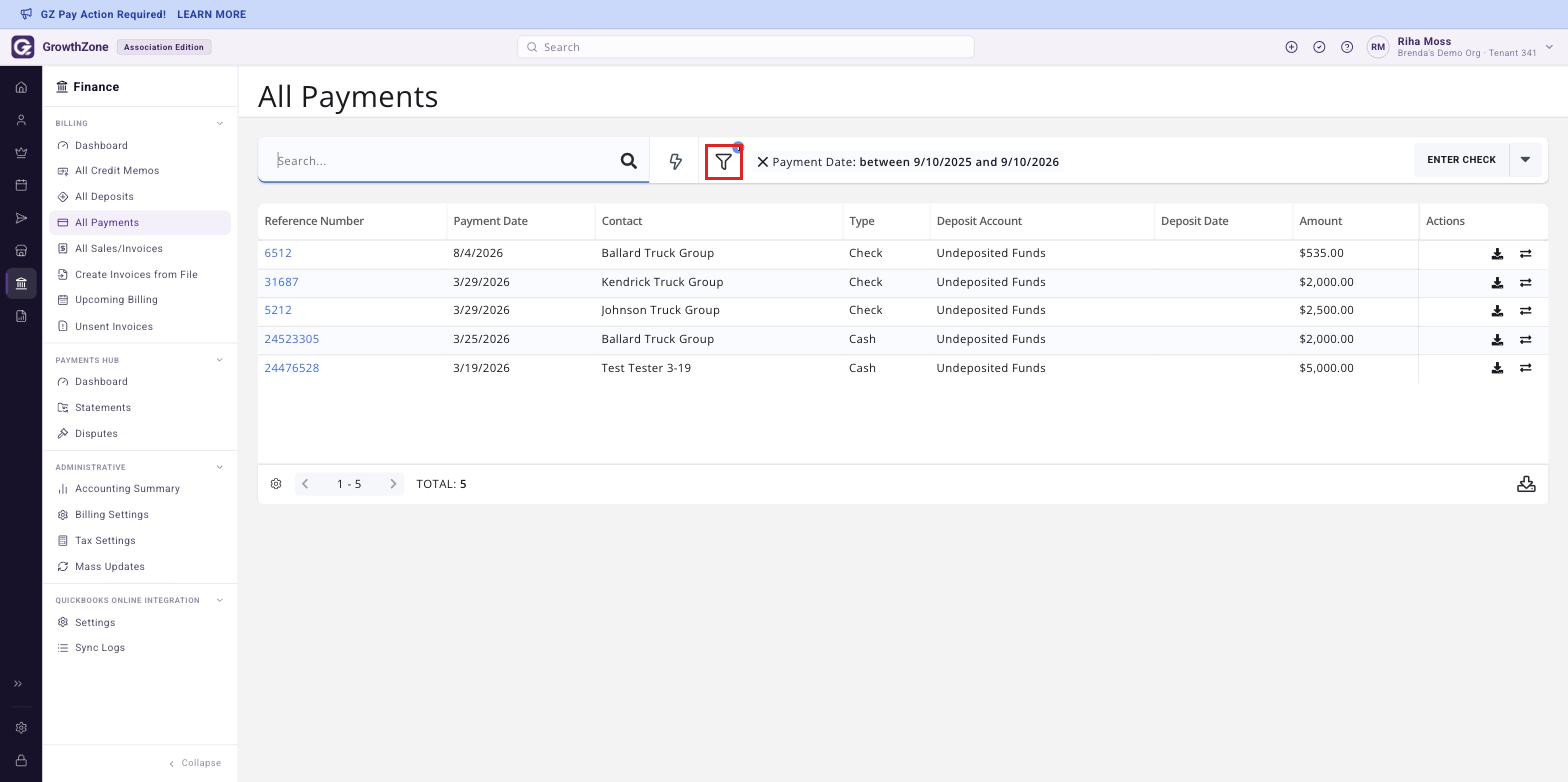
Task: Open the tasks checkmark icon in header
Action: point(1319,47)
